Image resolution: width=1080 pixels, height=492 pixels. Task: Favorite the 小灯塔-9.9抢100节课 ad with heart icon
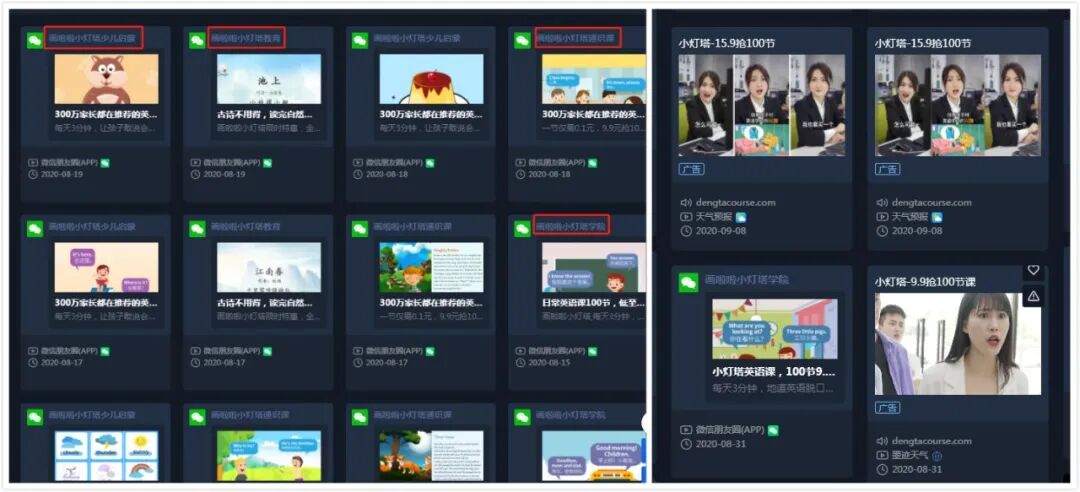click(1033, 270)
